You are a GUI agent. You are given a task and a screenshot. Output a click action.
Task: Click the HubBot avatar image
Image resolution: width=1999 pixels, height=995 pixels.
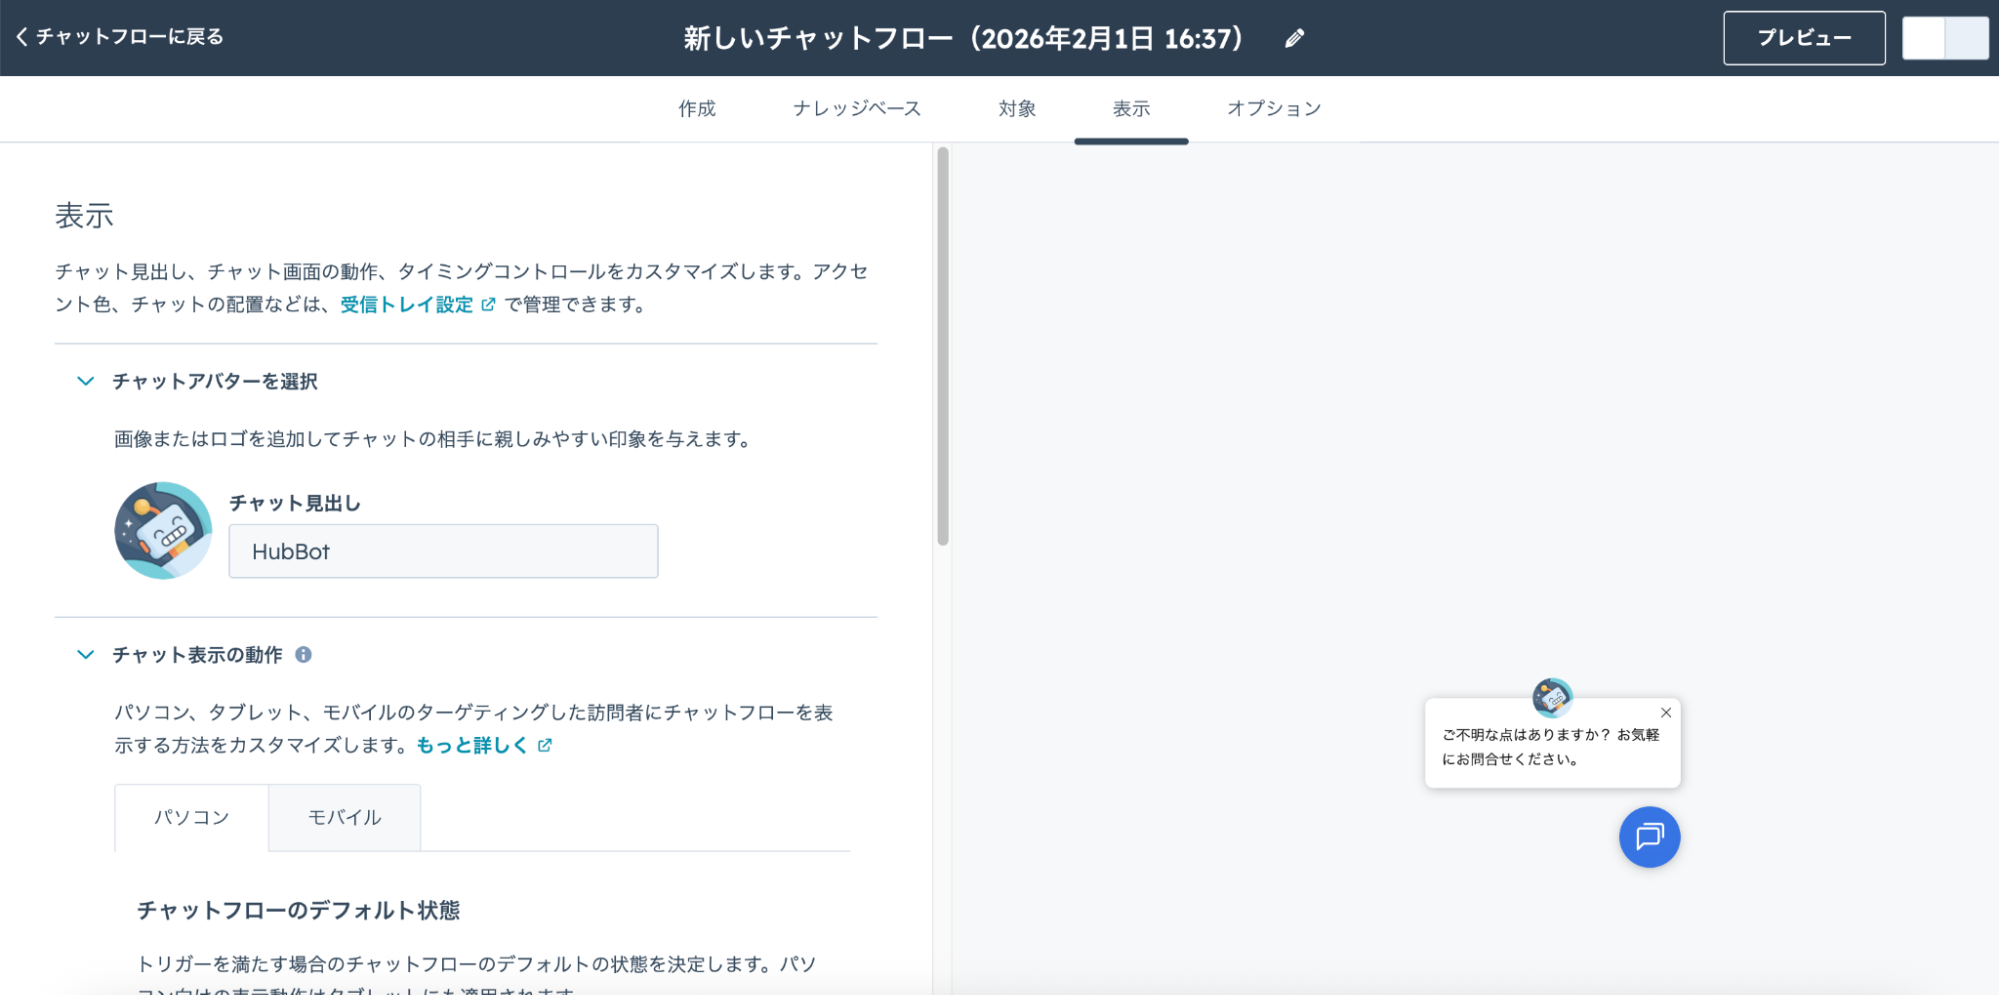click(163, 531)
